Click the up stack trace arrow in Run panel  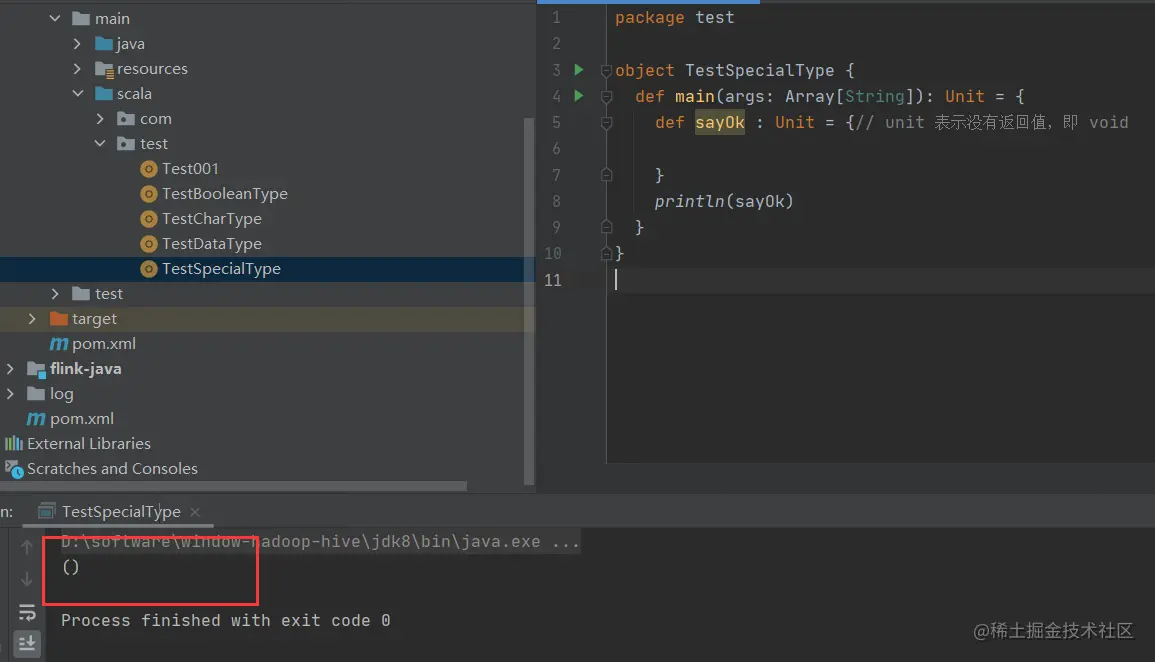[x=27, y=547]
